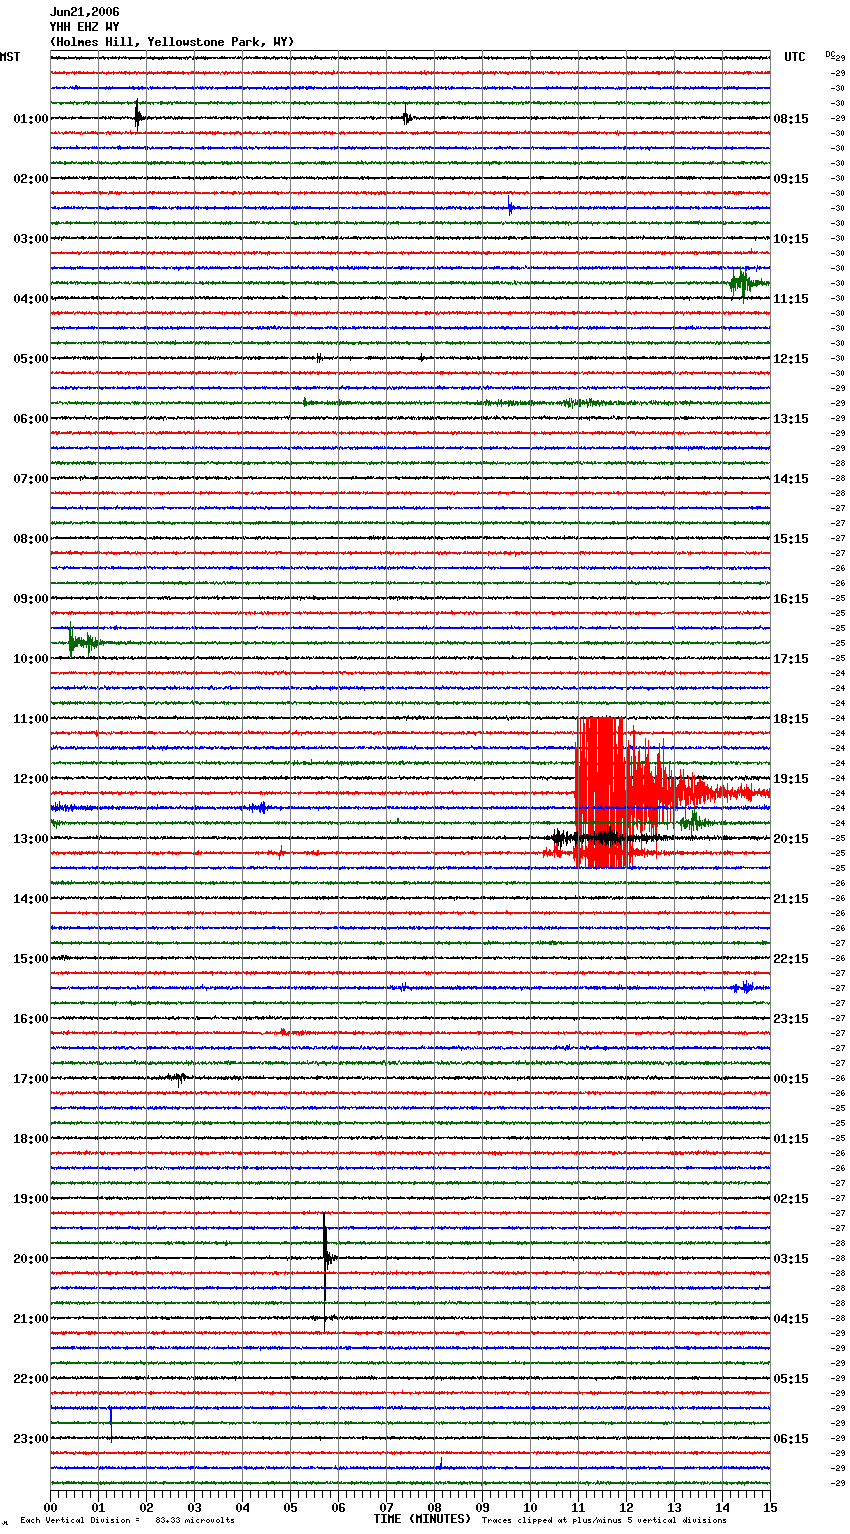Click the 08:15 UTC row label
The height and width of the screenshot is (1534, 850).
(x=791, y=119)
